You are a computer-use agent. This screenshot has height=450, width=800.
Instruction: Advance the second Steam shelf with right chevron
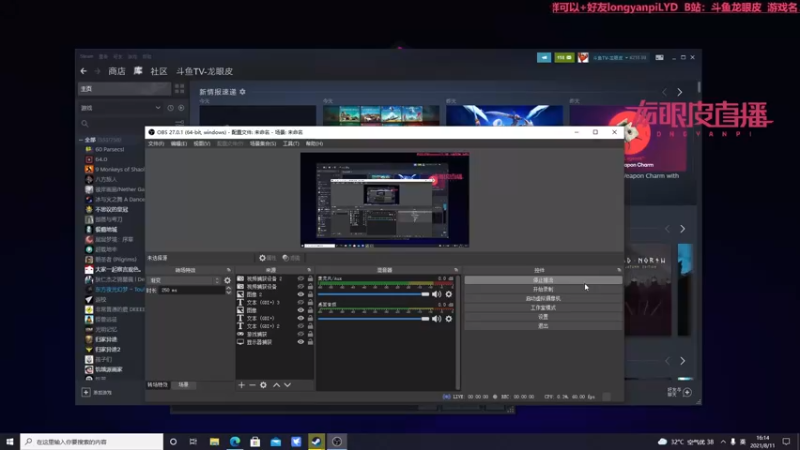click(683, 229)
